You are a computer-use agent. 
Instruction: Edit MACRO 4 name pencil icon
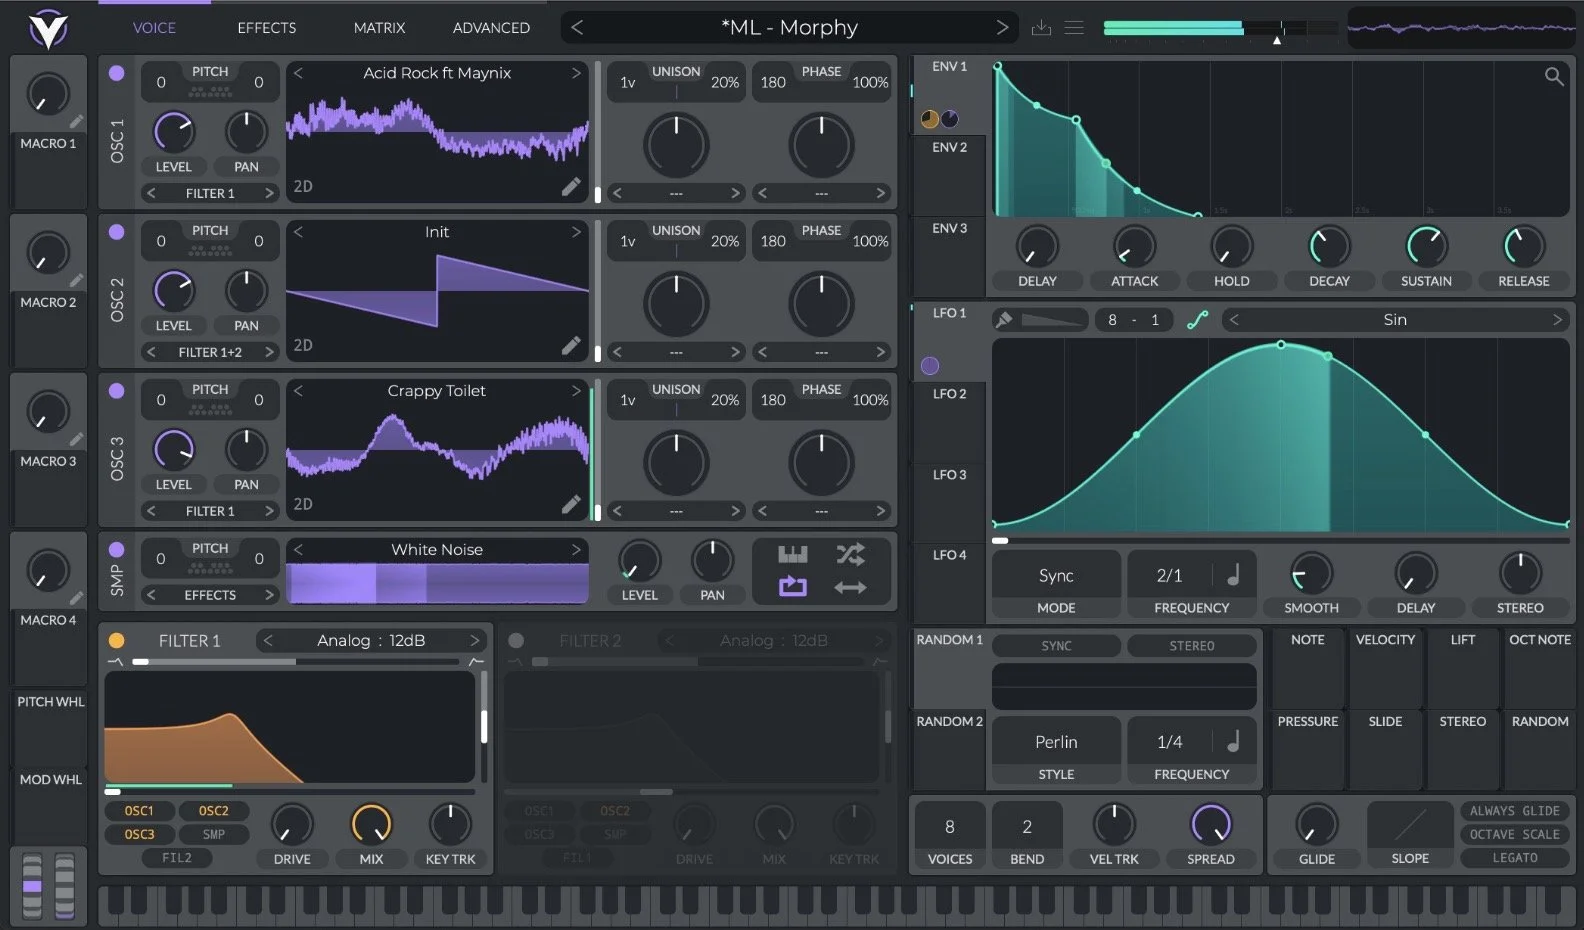pyautogui.click(x=77, y=599)
